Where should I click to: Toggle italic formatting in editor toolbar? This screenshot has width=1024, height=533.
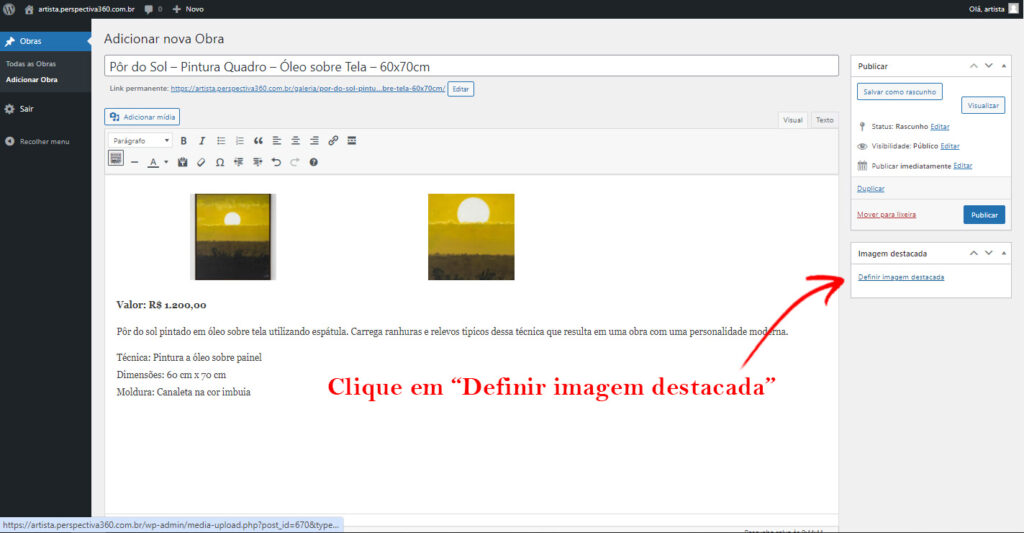click(202, 140)
